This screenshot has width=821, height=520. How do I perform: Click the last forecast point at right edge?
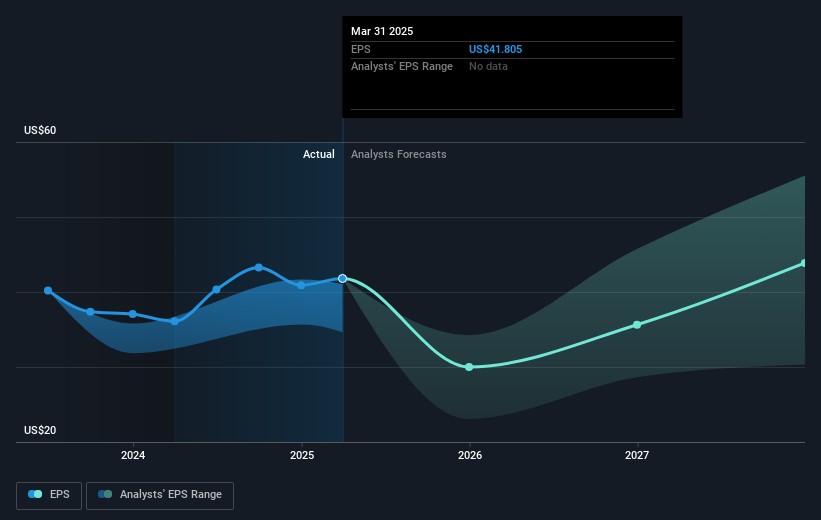point(804,263)
